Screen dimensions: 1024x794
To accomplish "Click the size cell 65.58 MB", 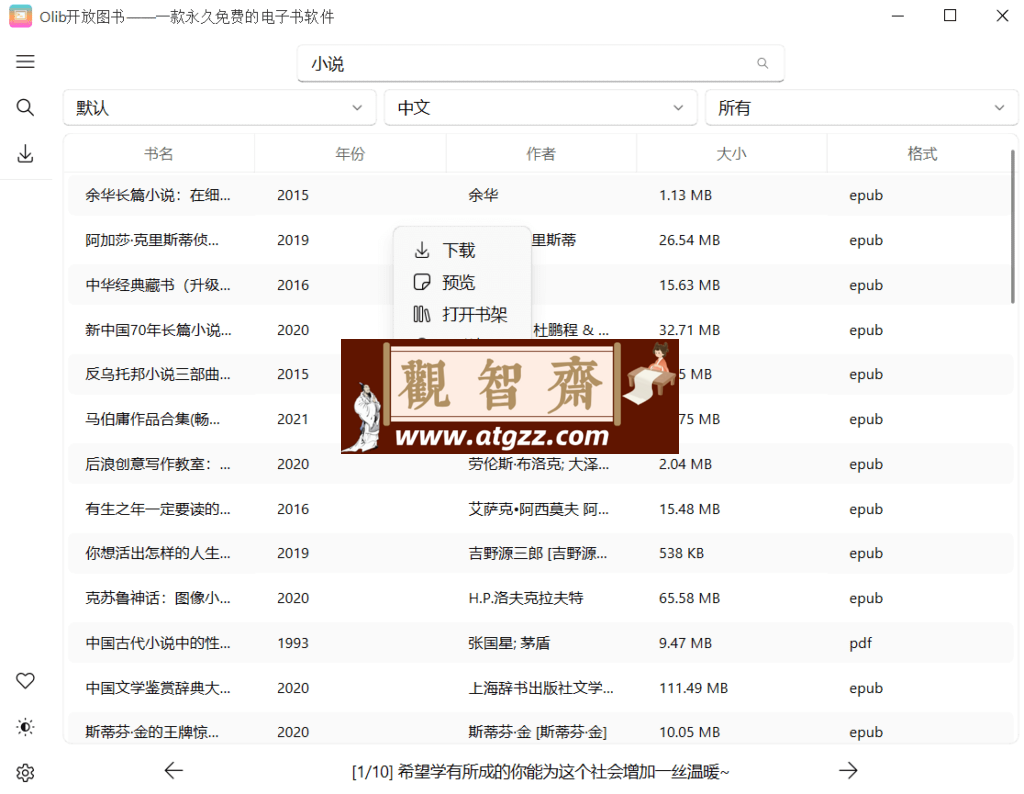I will pyautogui.click(x=689, y=598).
